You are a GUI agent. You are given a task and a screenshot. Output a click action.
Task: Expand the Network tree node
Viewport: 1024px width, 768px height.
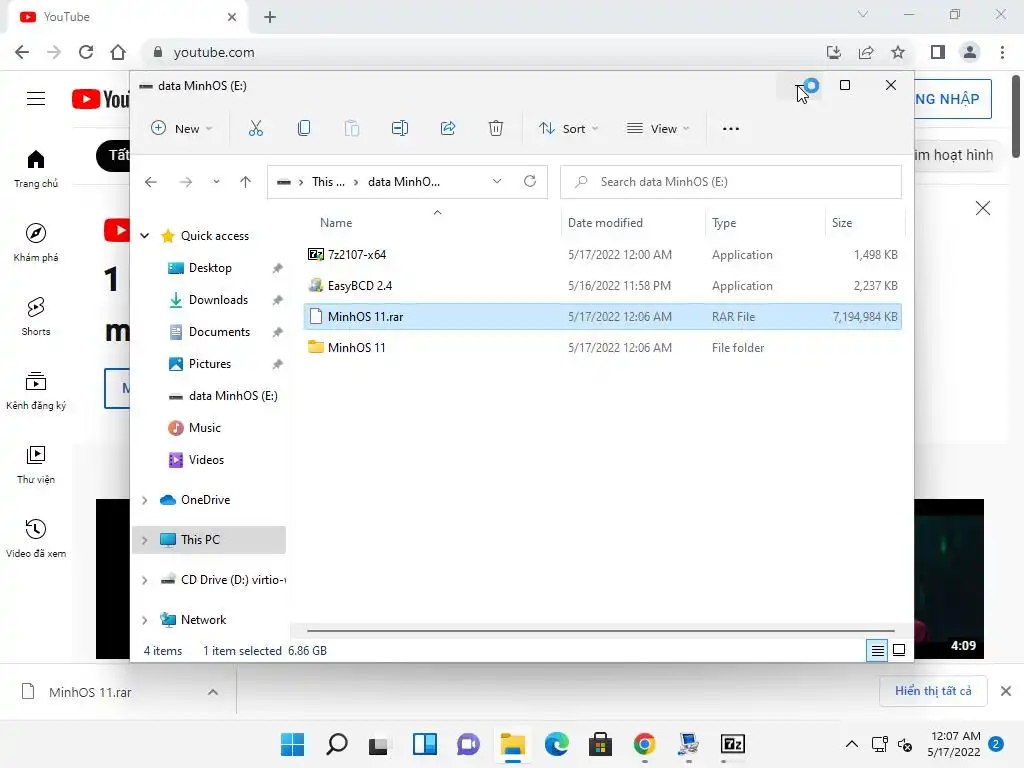145,620
